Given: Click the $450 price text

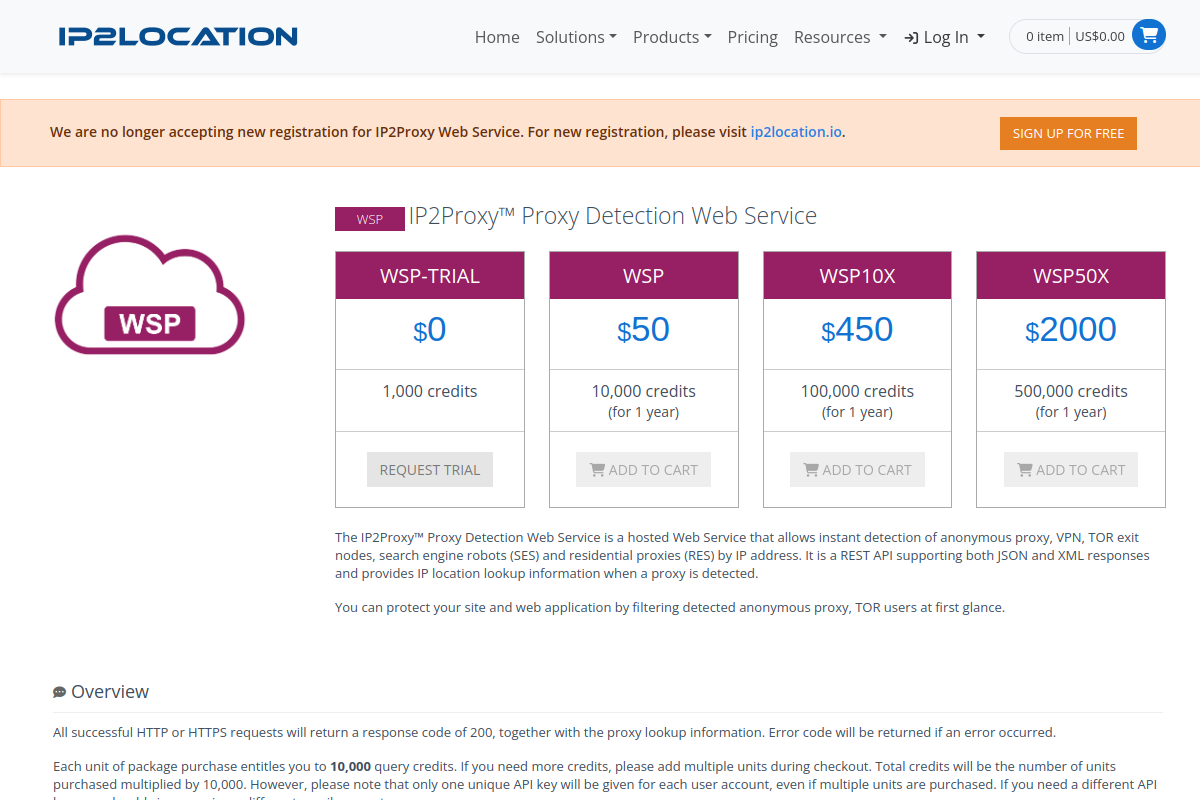Looking at the screenshot, I should click(857, 330).
